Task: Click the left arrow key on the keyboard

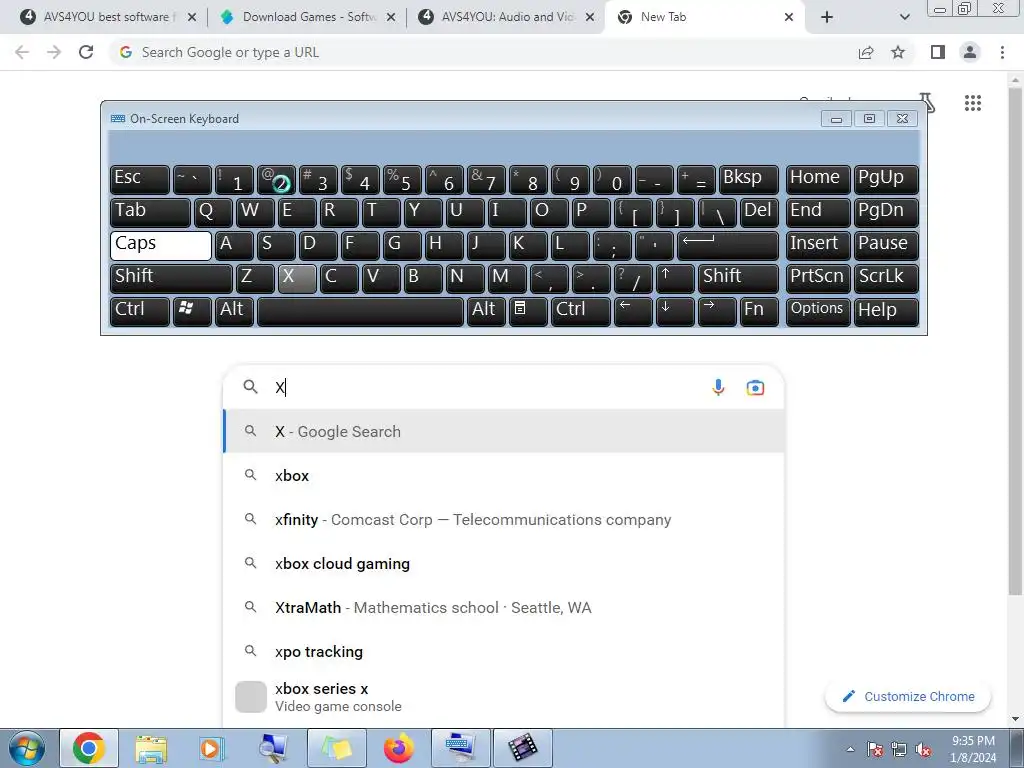Action: 633,311
